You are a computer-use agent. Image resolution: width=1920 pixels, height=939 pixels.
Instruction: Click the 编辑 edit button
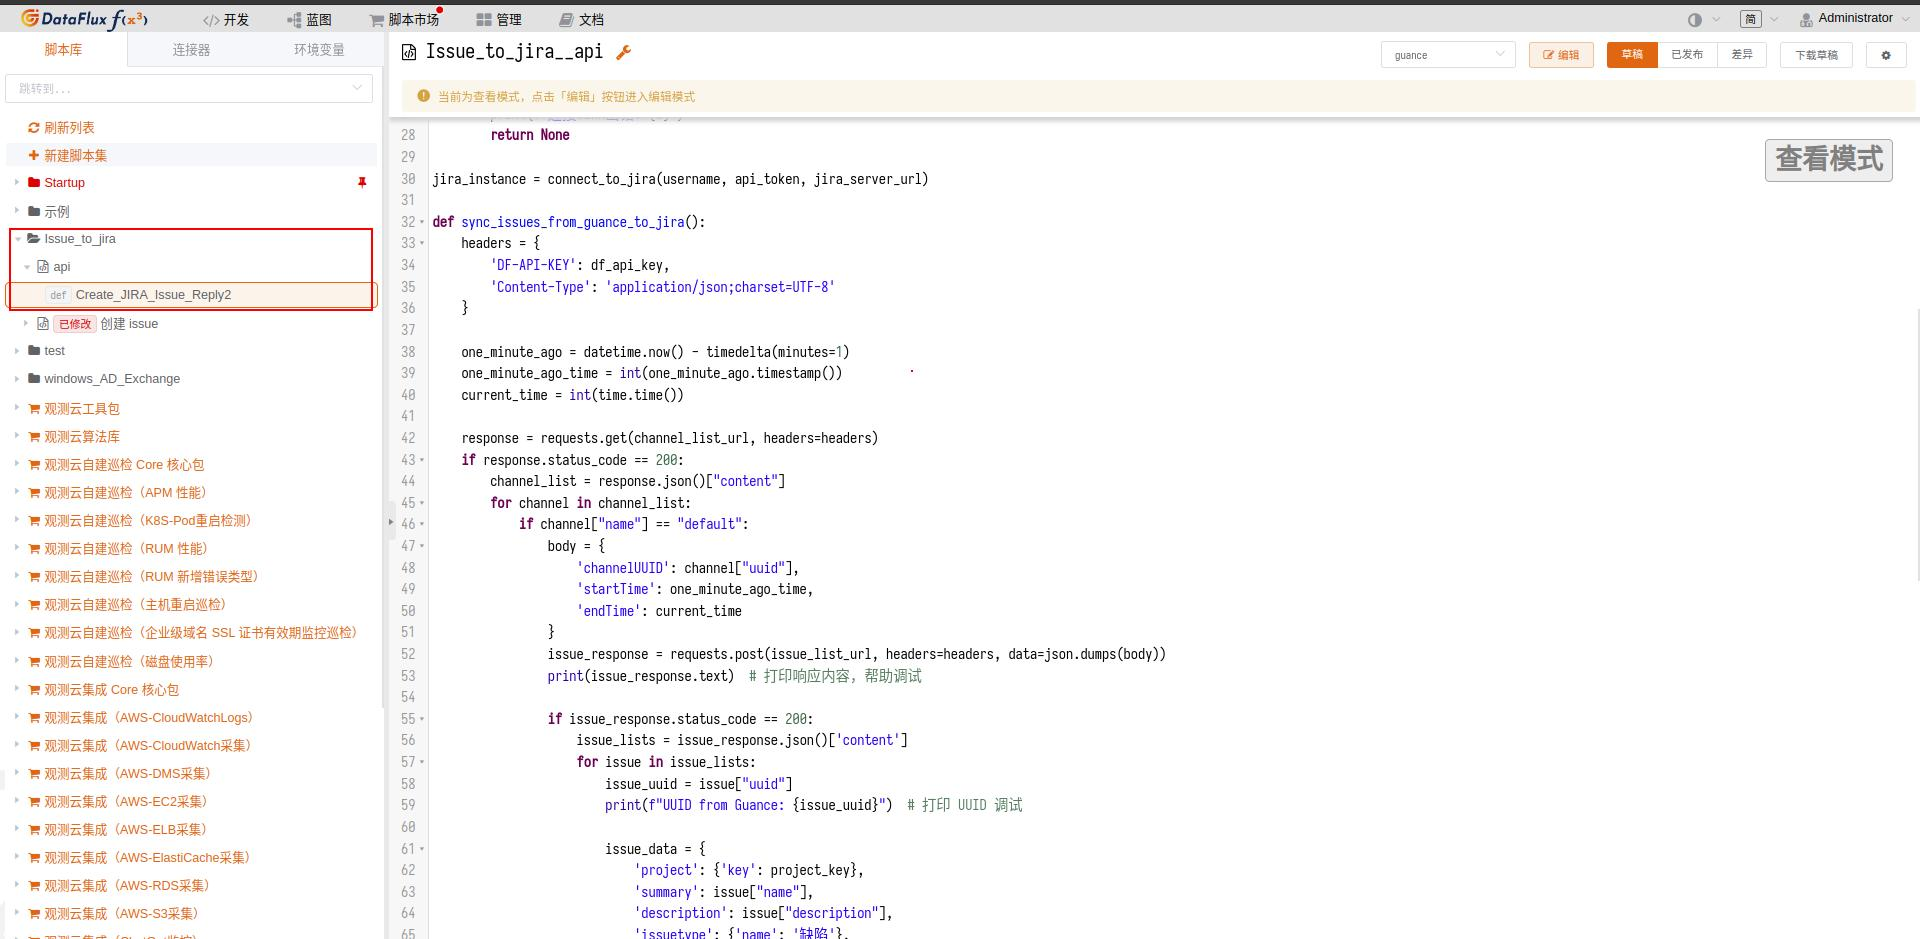(1561, 55)
